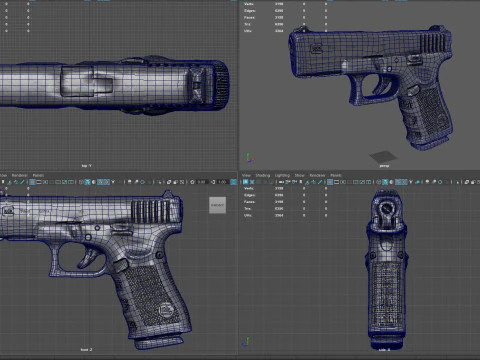
Task: Switch side panel to Wireframe display
Action: coord(378,182)
